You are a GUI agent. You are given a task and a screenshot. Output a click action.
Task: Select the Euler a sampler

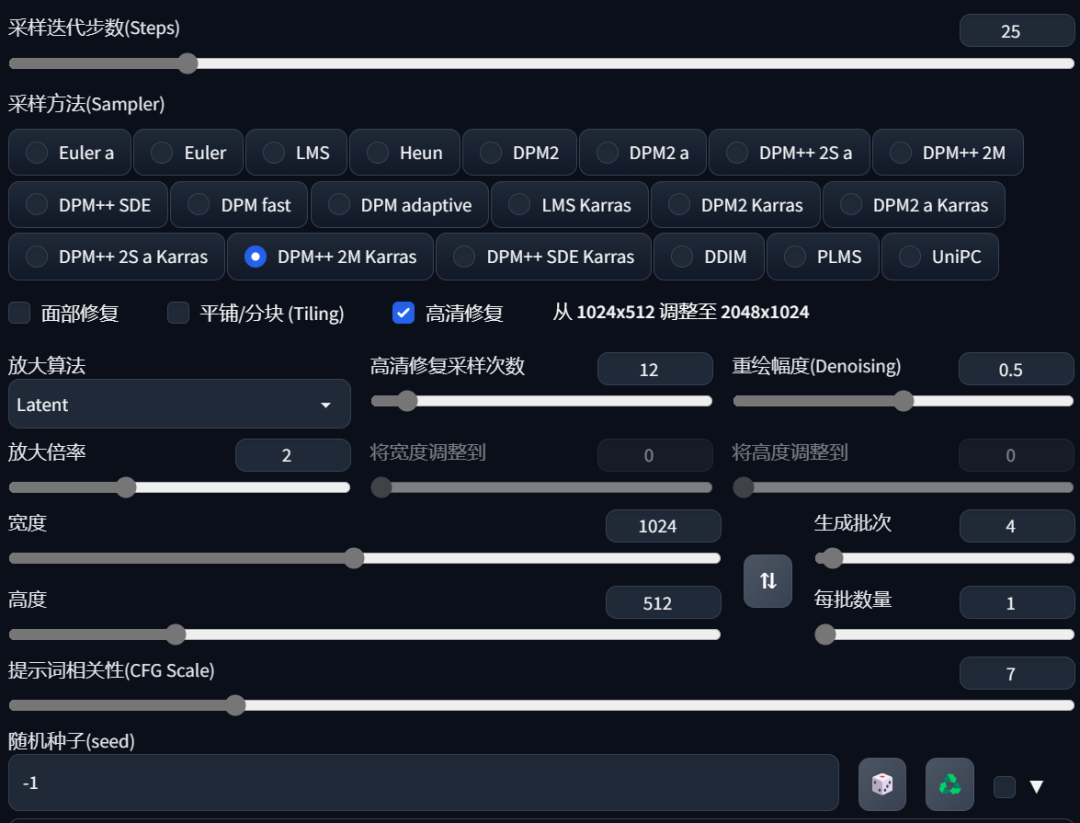click(x=70, y=153)
